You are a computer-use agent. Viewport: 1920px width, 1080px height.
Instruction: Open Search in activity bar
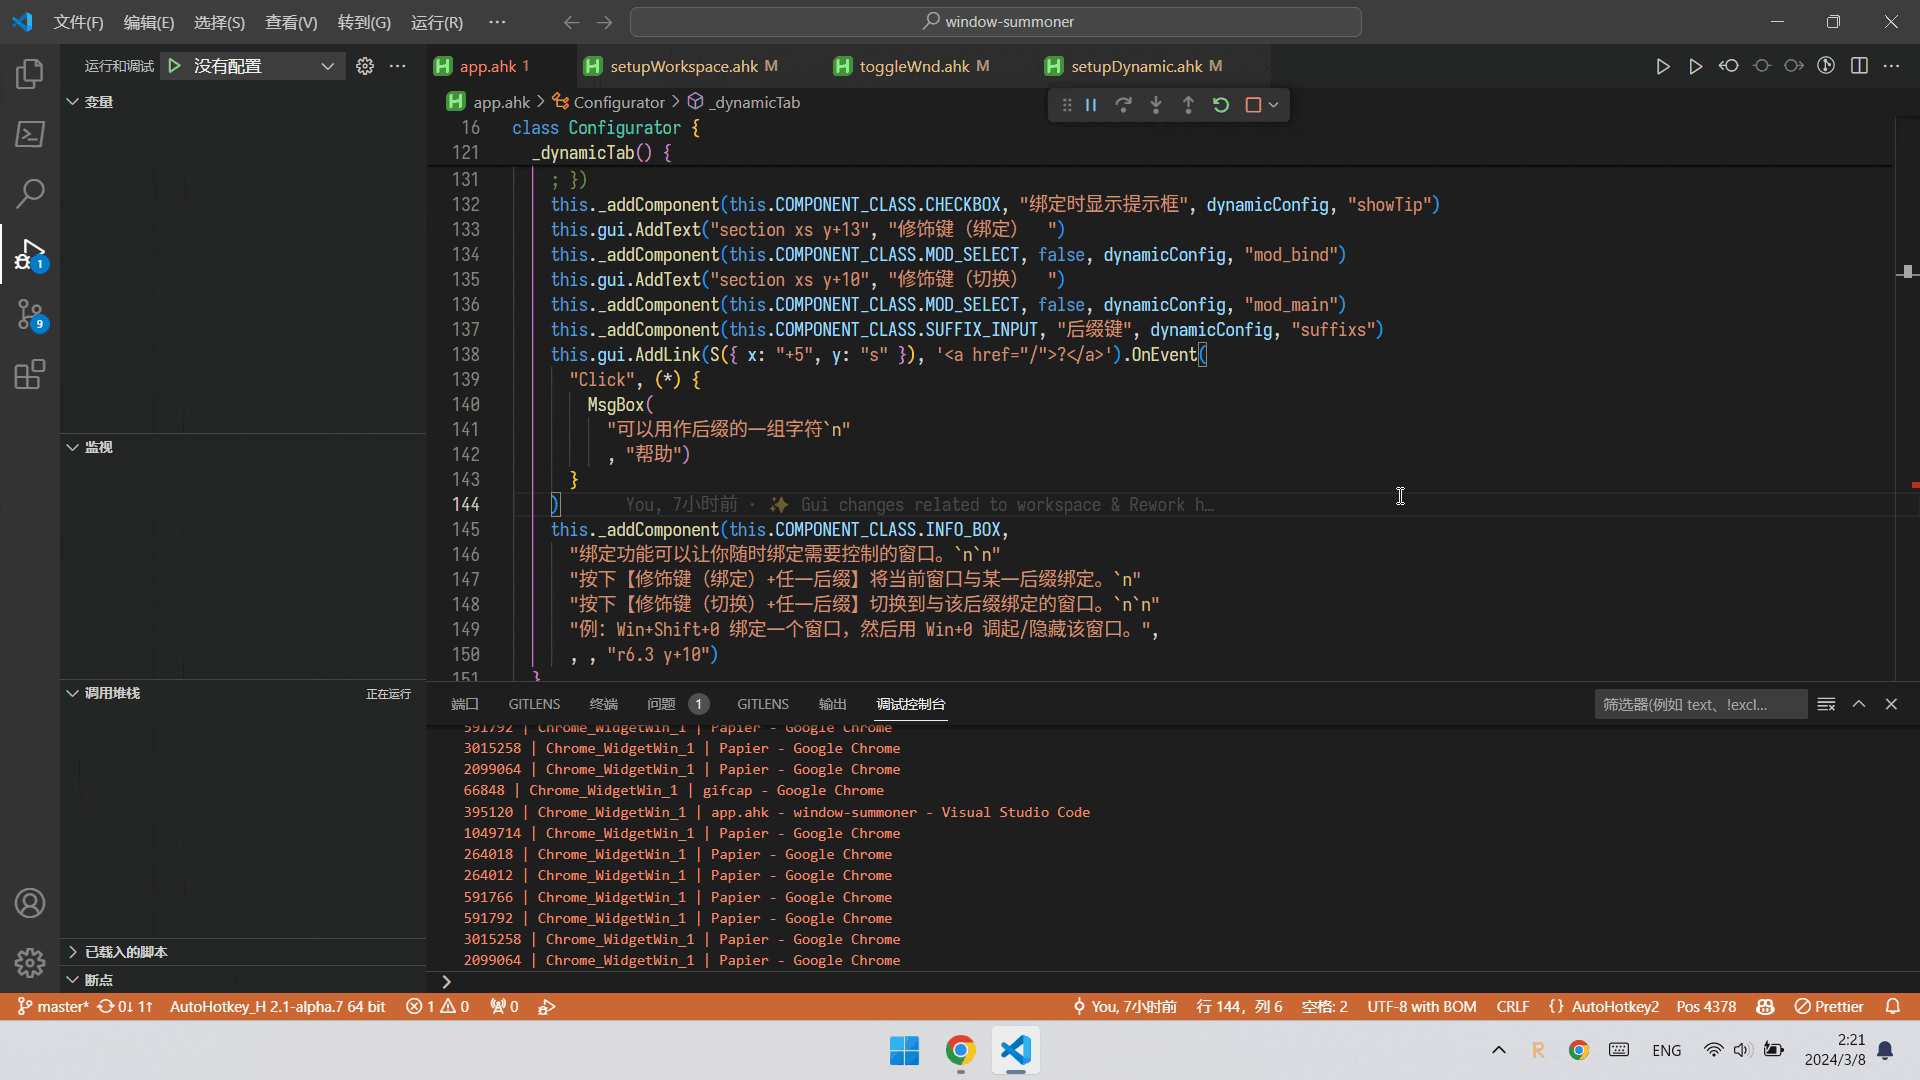coord(30,193)
